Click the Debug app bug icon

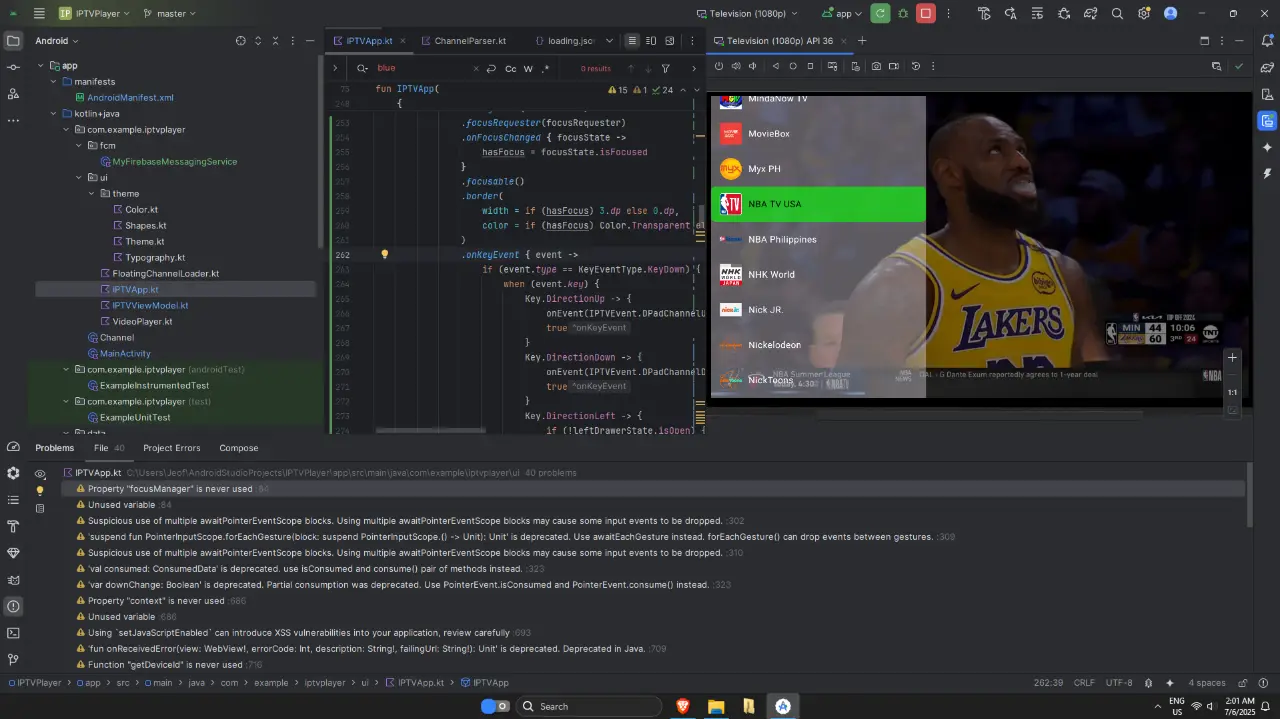click(x=903, y=13)
